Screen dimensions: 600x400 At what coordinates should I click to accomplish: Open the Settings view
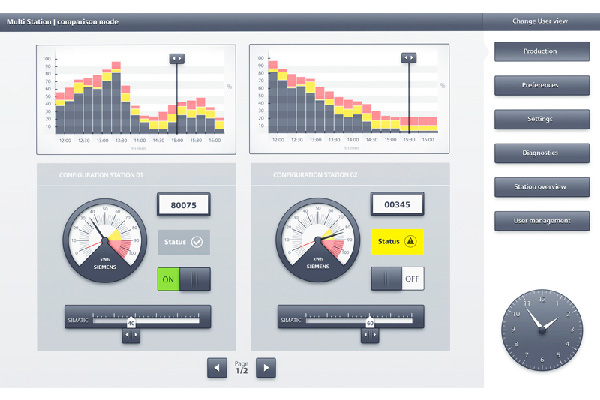tap(541, 119)
